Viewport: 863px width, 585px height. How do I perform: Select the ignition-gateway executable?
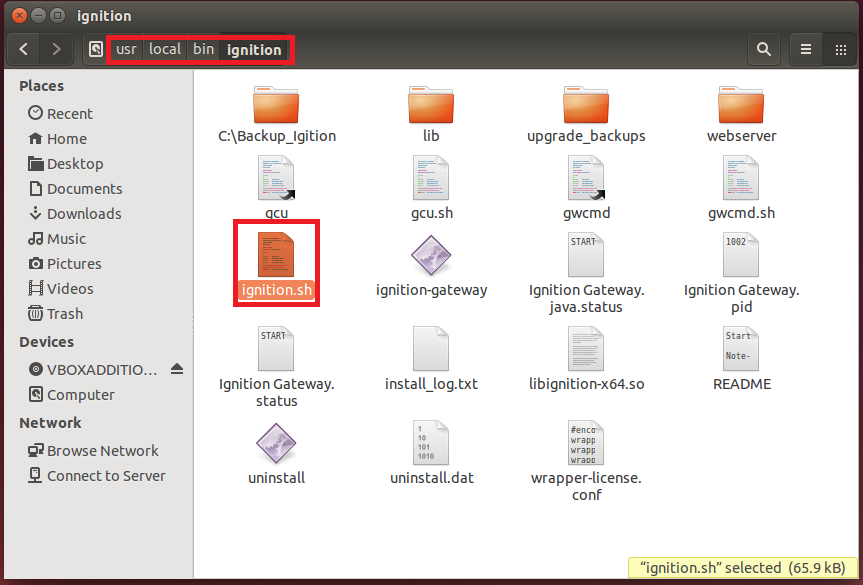point(431,266)
